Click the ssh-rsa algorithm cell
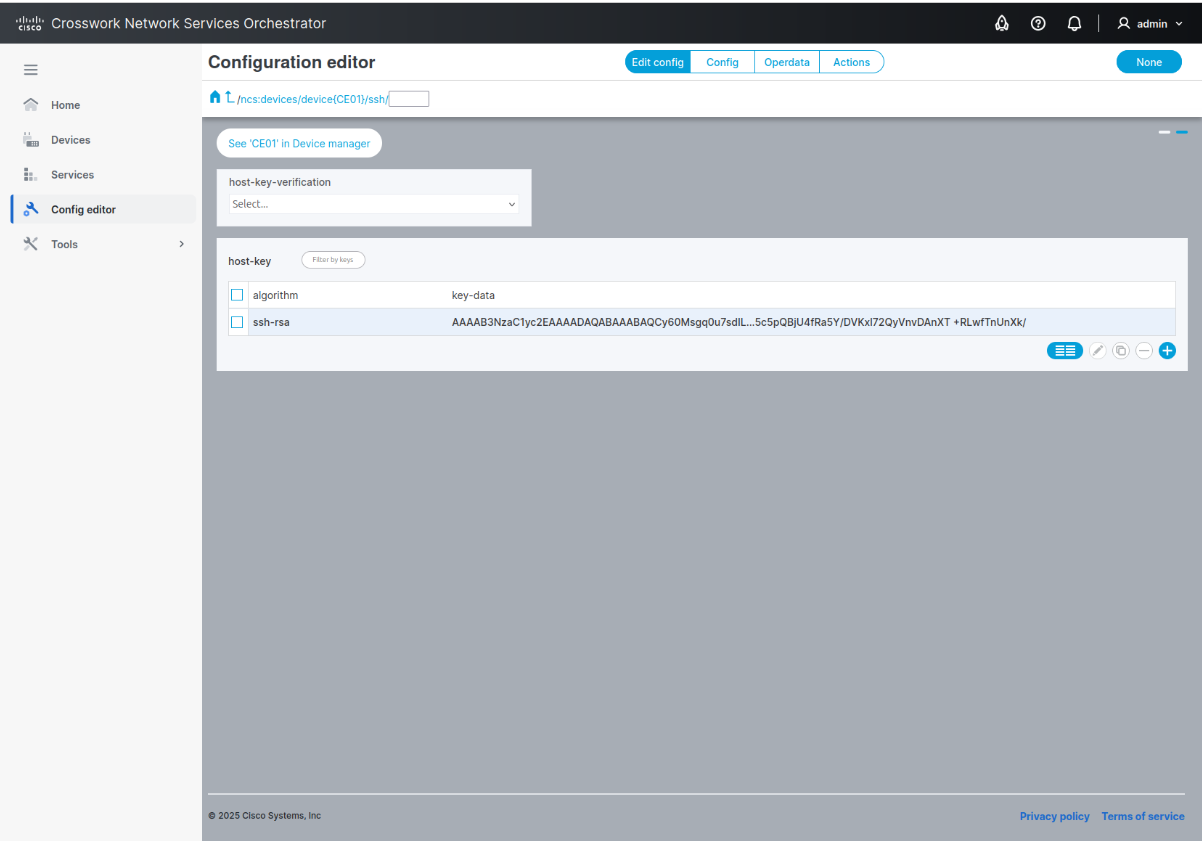 271,322
